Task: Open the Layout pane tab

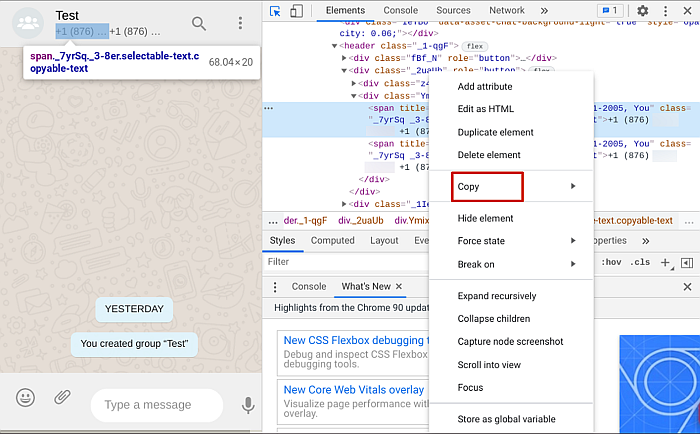Action: (x=384, y=241)
